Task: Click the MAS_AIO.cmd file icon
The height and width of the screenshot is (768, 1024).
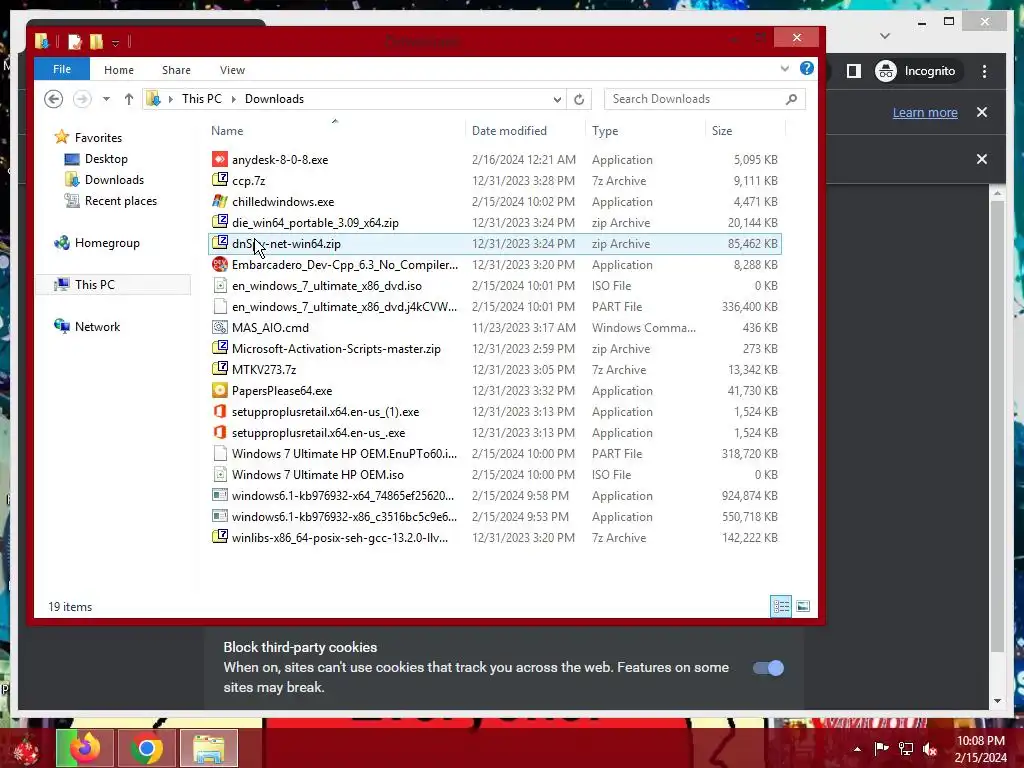Action: pos(220,327)
